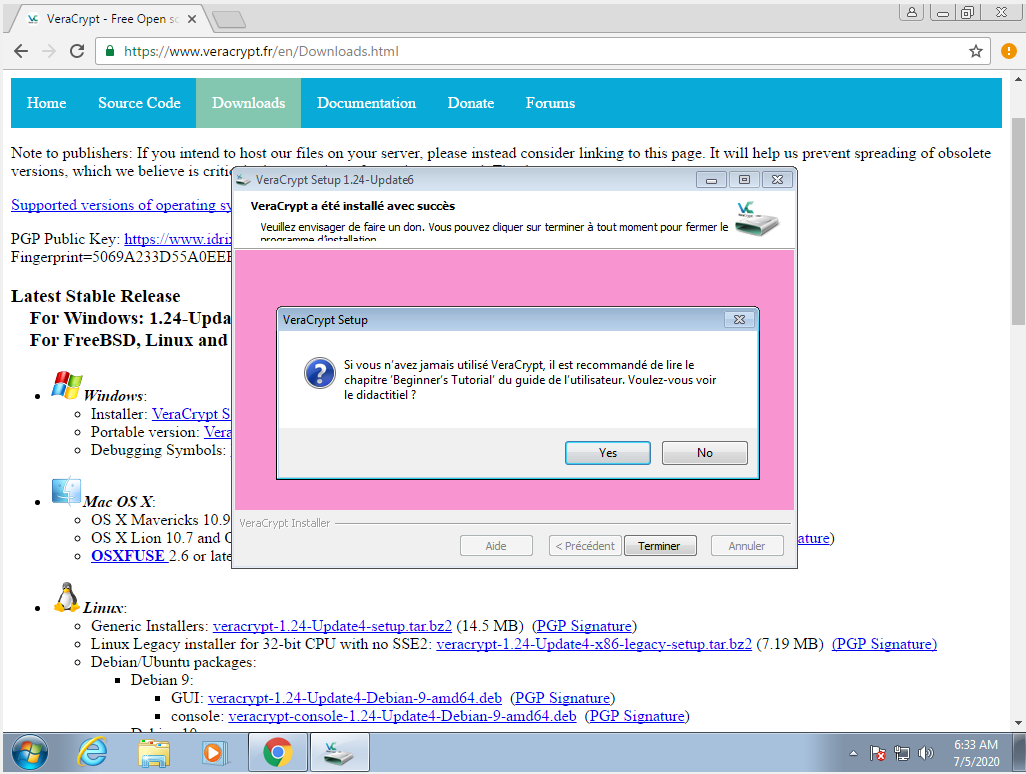Open the PGP Public Key idrix link
This screenshot has height=774, width=1026.
[178, 239]
